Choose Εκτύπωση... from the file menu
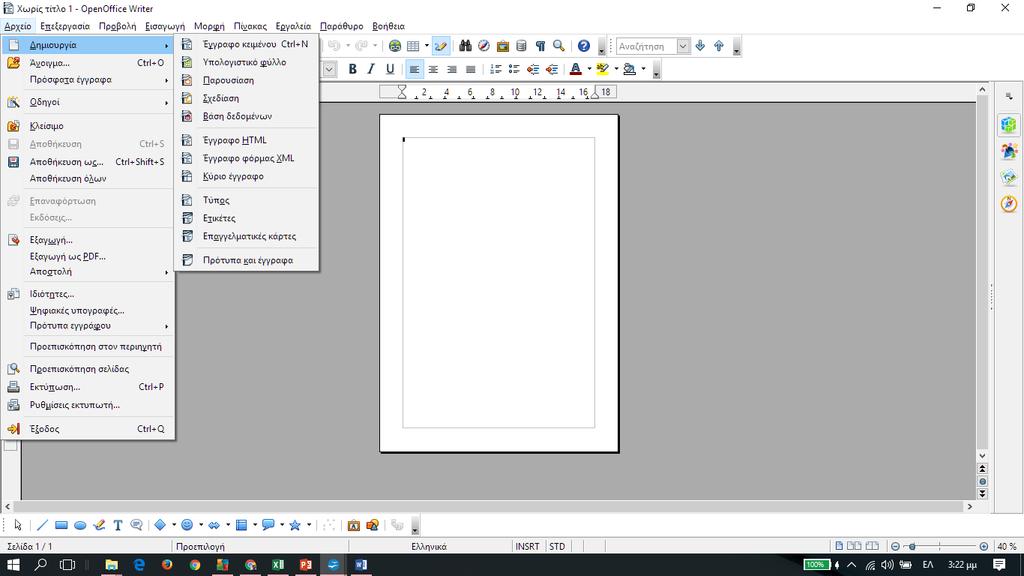This screenshot has width=1024, height=576. click(x=88, y=387)
